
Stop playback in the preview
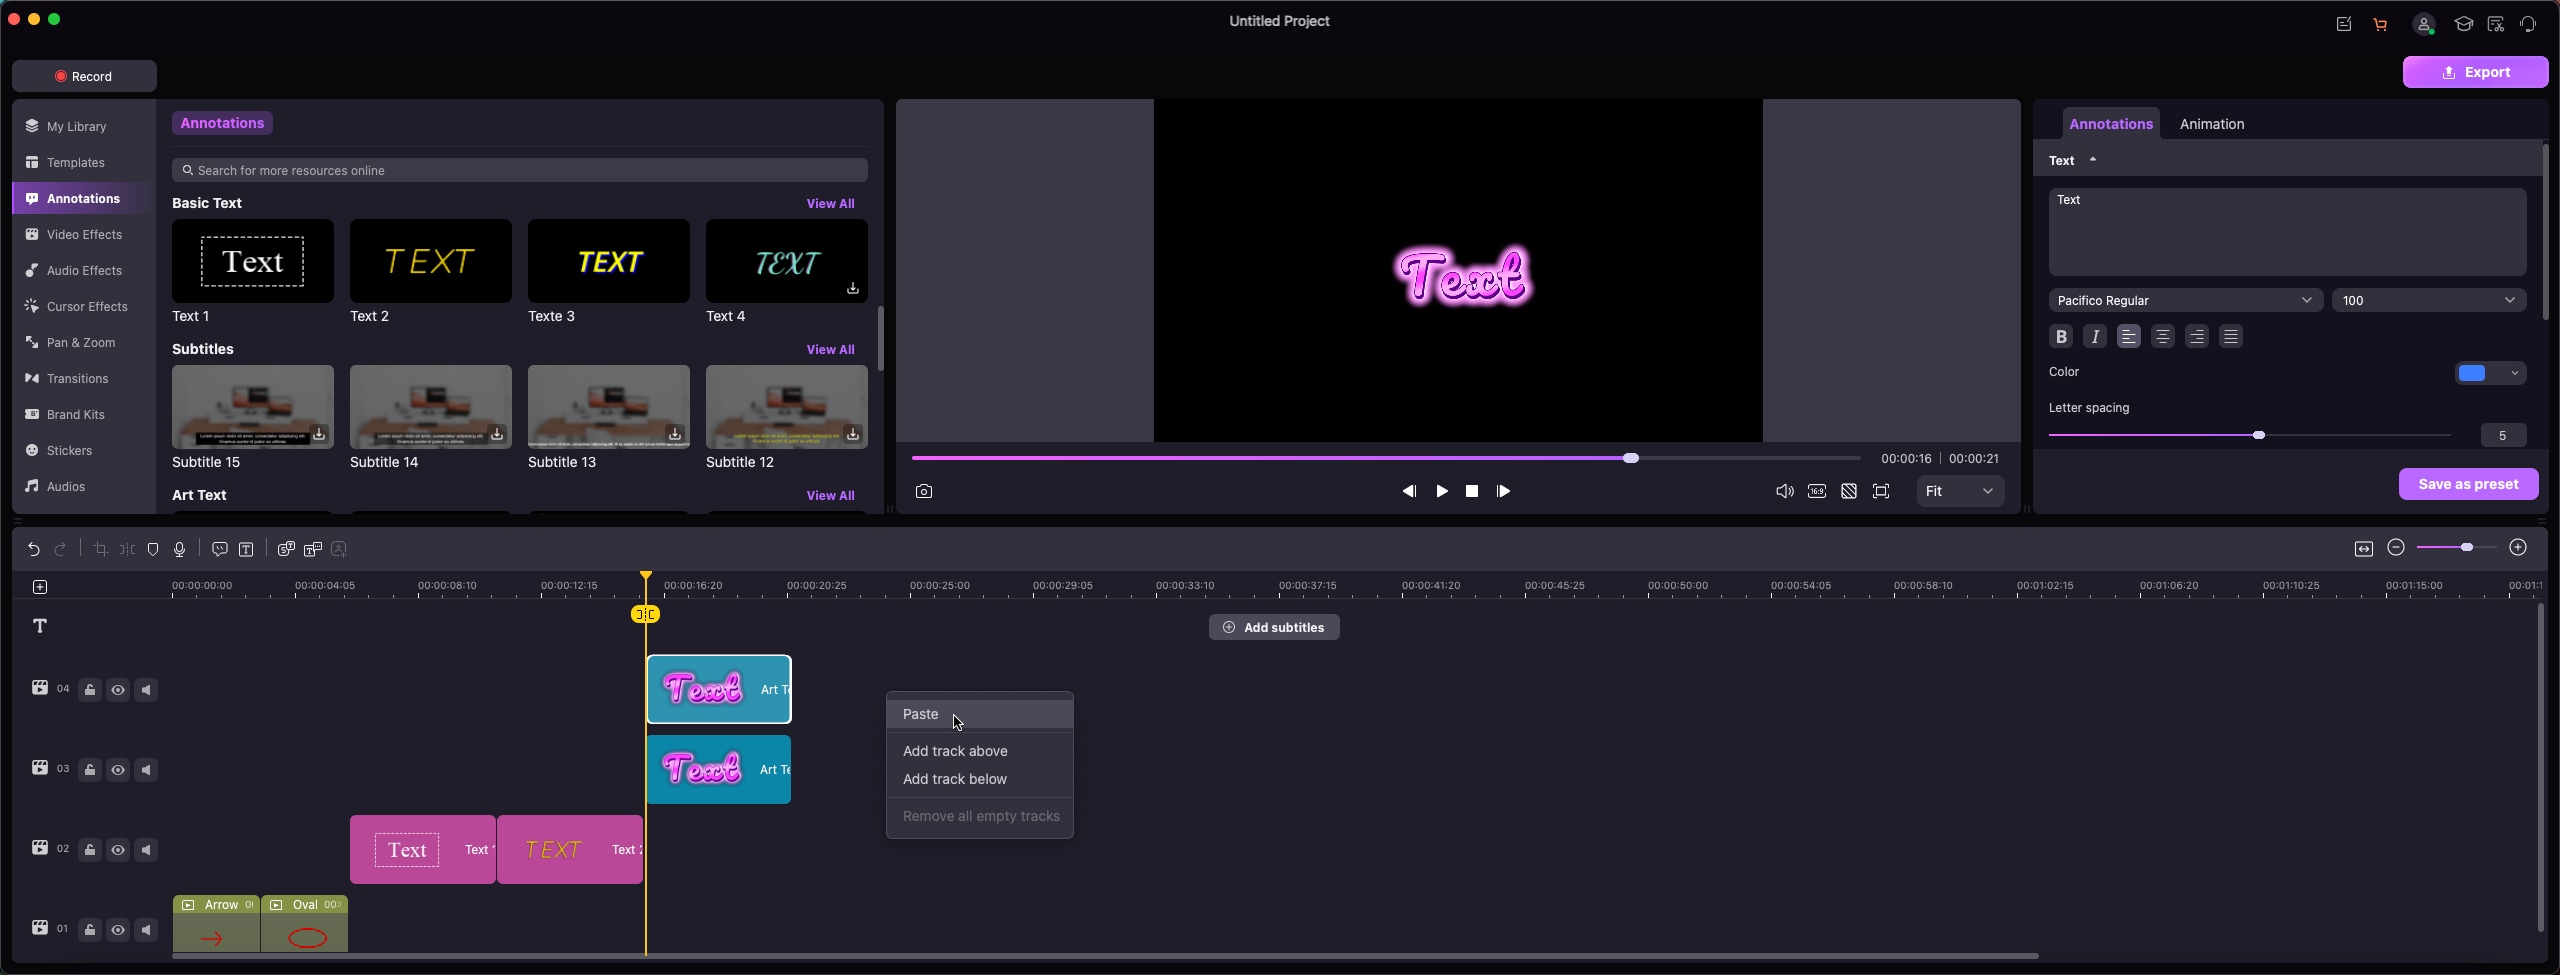coord(1472,491)
